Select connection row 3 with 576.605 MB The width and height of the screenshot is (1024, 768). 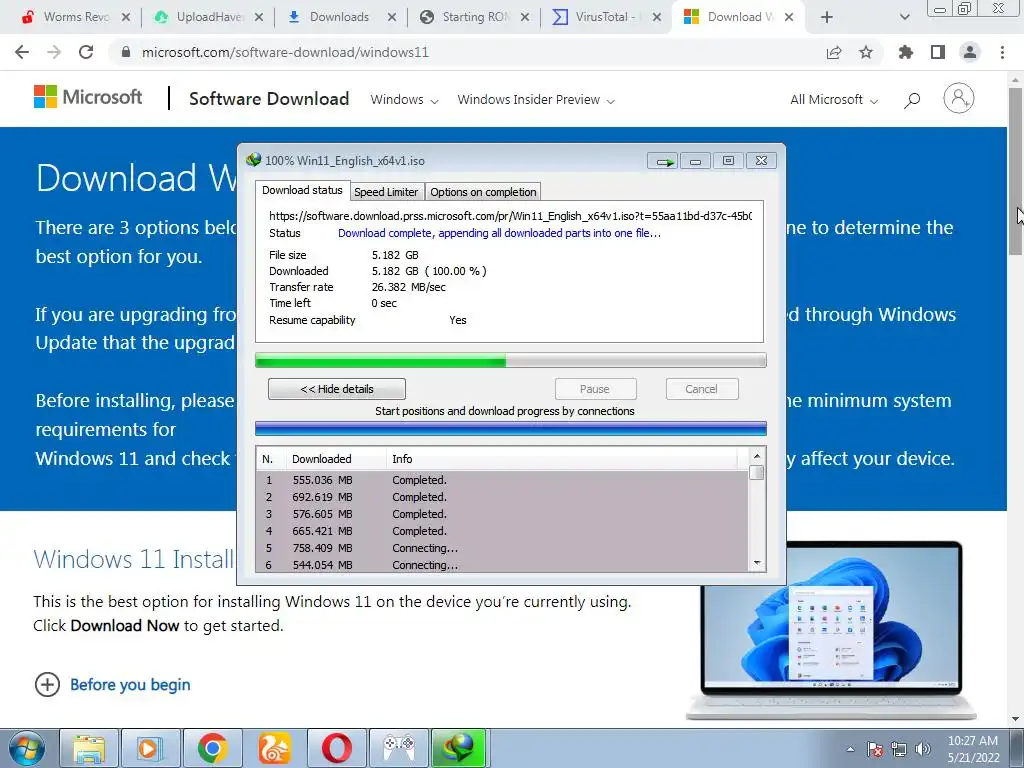[x=502, y=514]
